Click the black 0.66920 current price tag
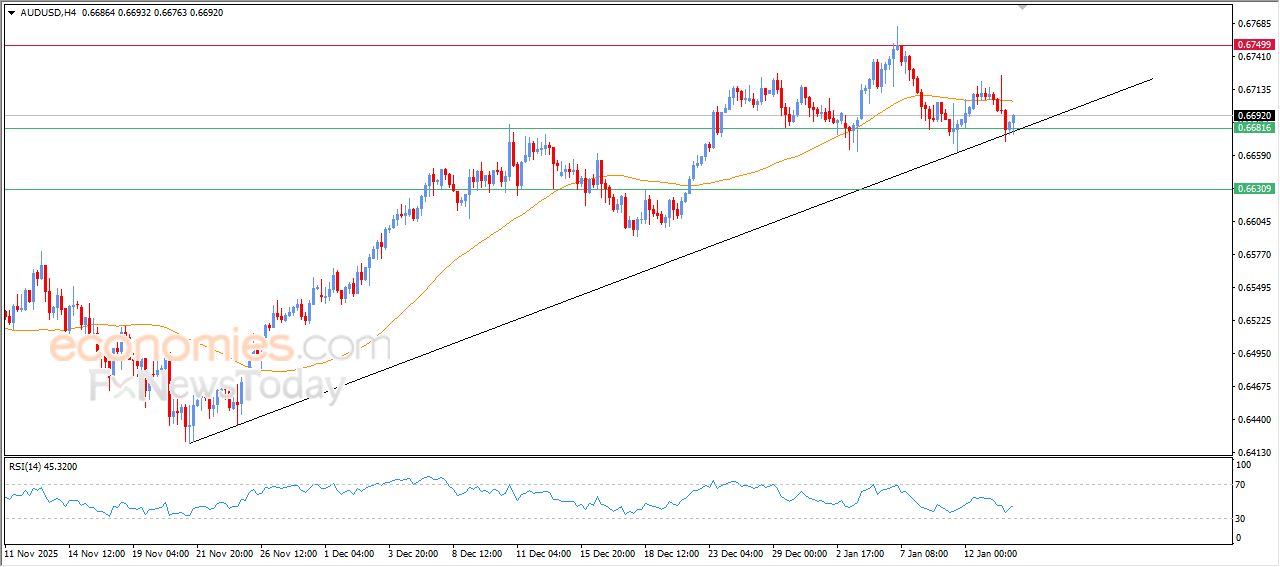Screen dimensions: 1280x567 coord(1254,116)
